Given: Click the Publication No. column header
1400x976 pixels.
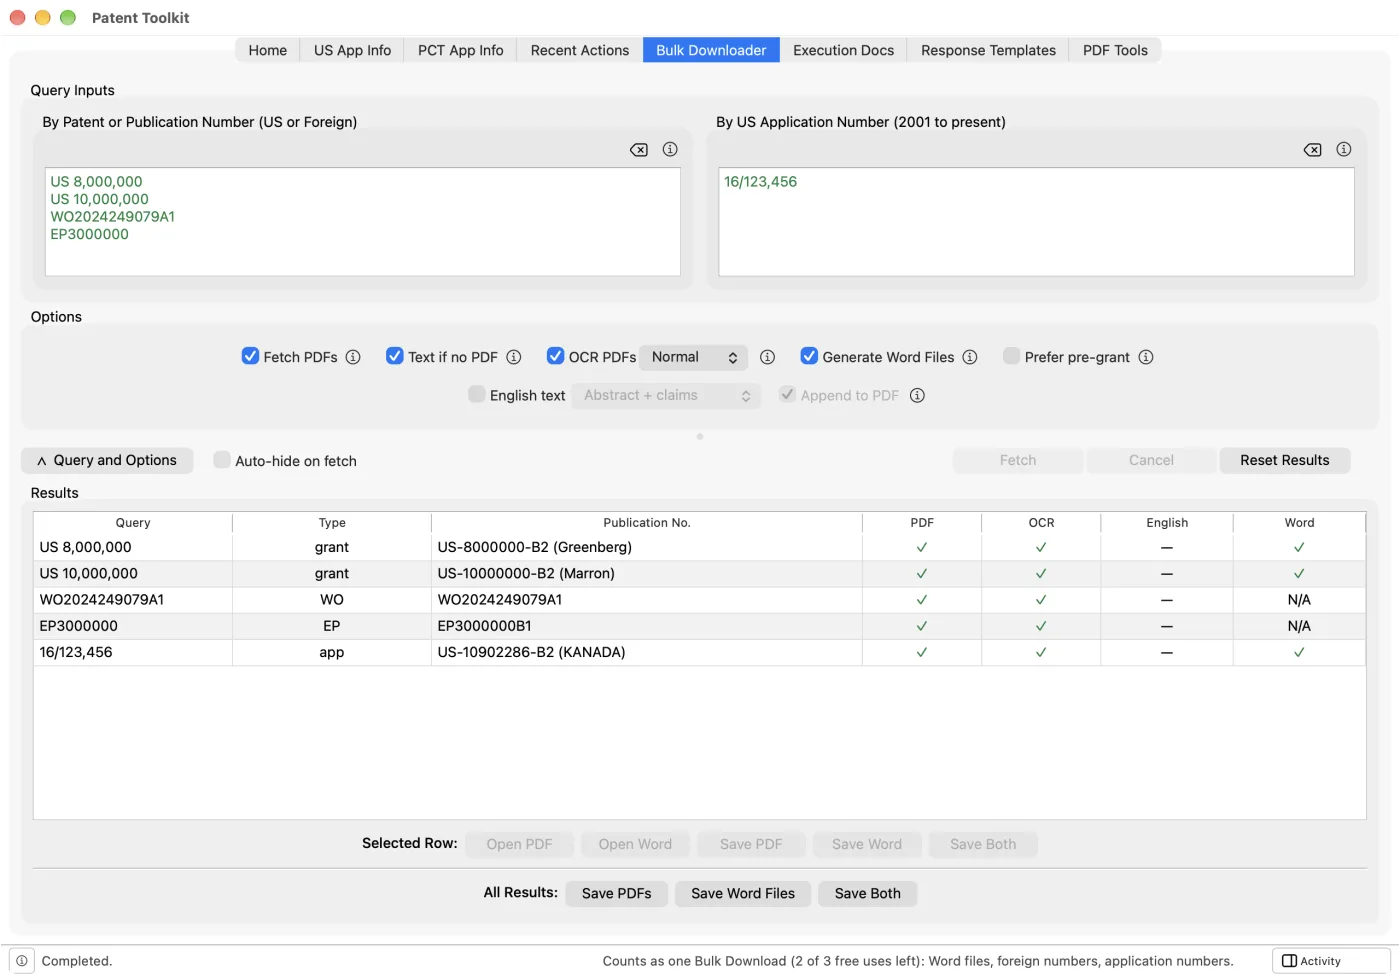Looking at the screenshot, I should pyautogui.click(x=647, y=523).
